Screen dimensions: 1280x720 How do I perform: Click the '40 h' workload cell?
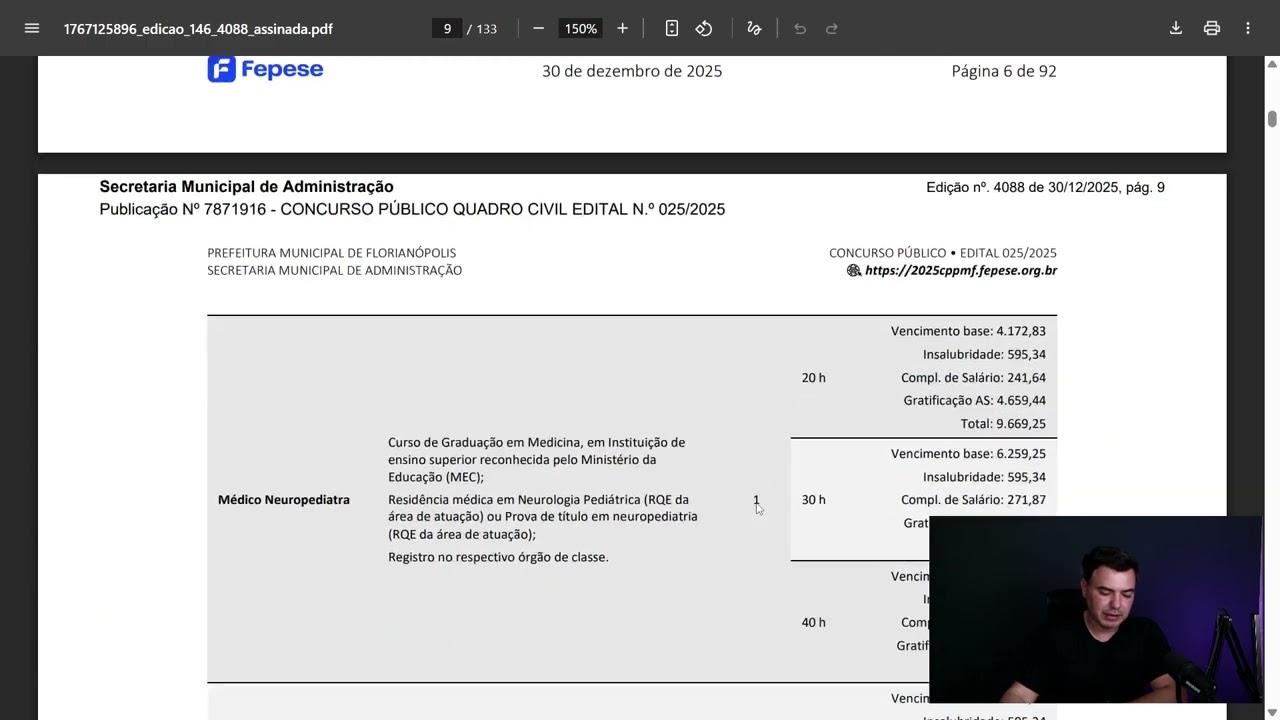814,622
